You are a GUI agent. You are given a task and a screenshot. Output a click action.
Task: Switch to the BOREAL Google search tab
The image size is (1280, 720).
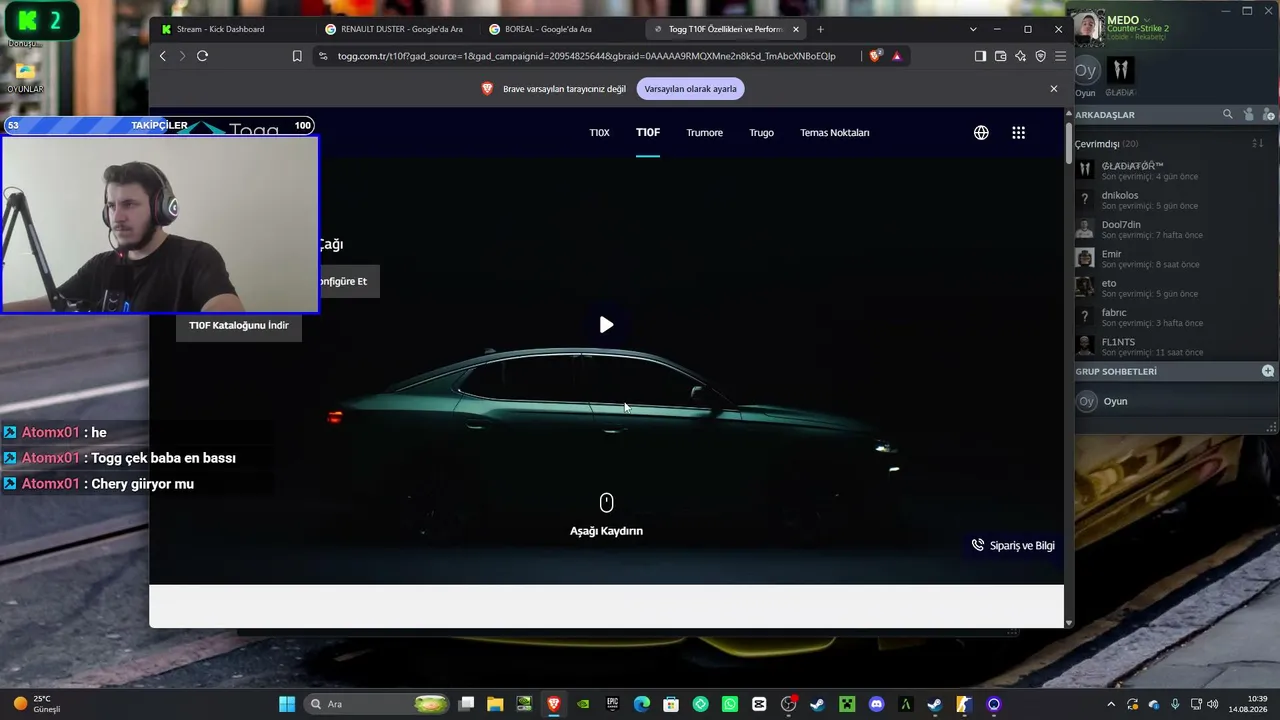click(x=560, y=29)
